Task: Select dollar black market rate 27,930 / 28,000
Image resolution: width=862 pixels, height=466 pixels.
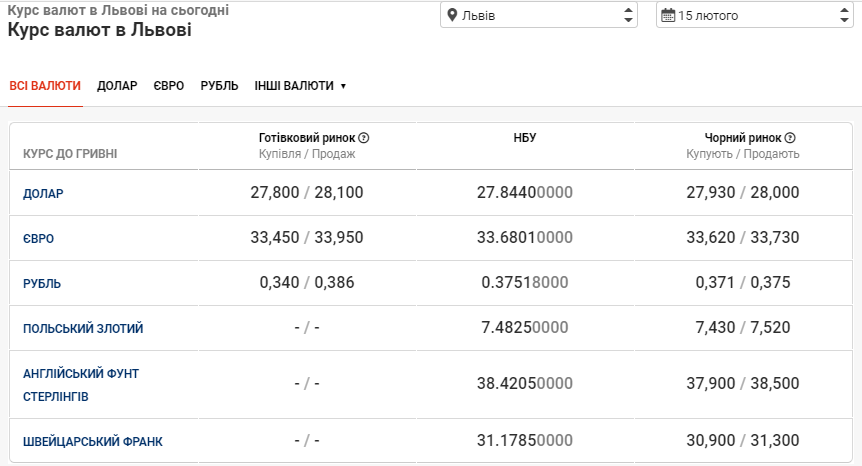Action: pos(743,192)
